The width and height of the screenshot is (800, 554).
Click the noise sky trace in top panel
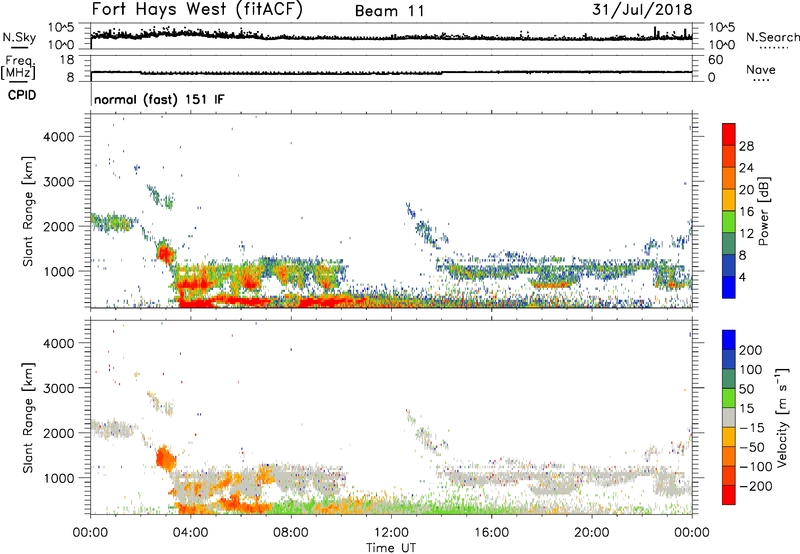click(x=391, y=37)
